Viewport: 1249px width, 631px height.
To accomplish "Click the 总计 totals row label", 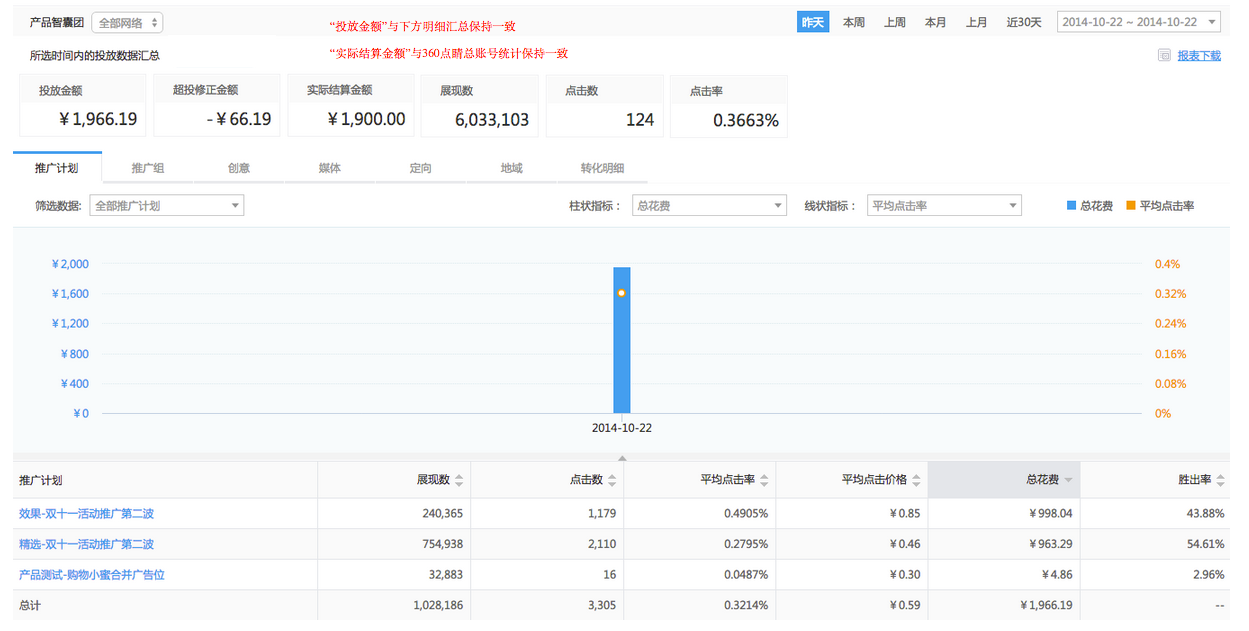I will [x=31, y=606].
